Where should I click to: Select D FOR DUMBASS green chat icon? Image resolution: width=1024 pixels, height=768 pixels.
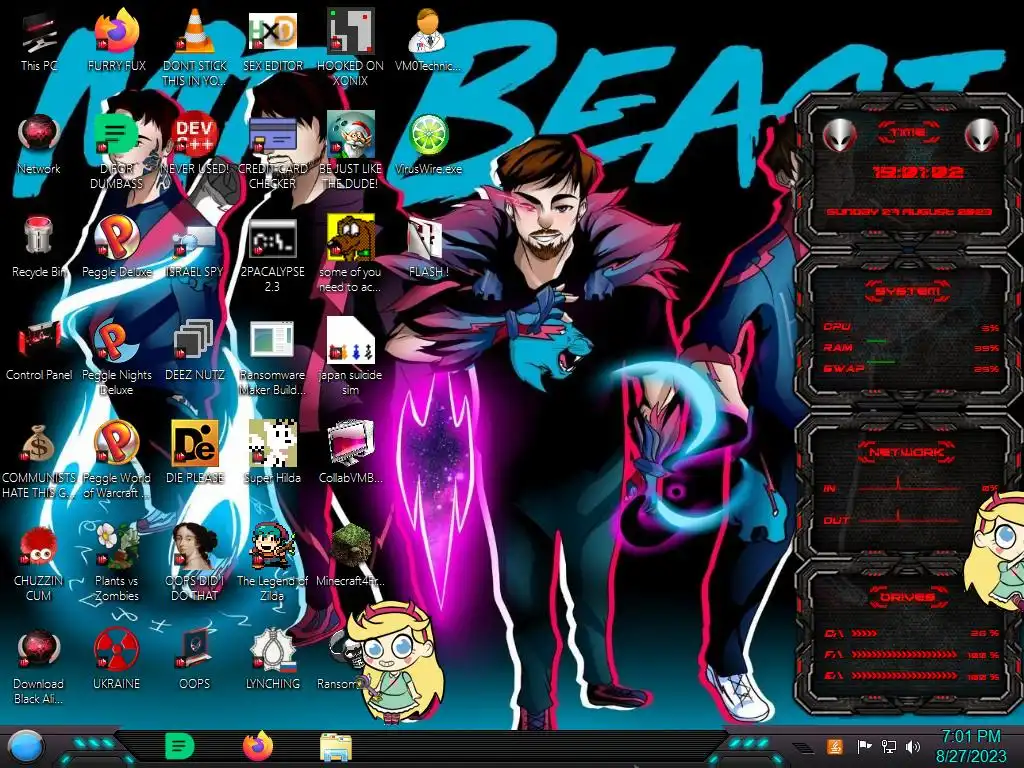pyautogui.click(x=117, y=152)
